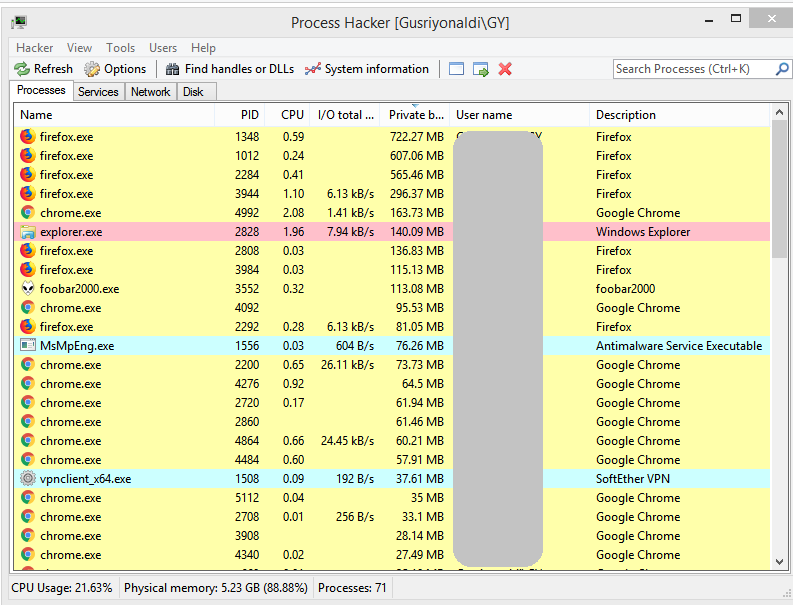Open Options gear icon
Viewport: 793px width, 605px height.
point(92,69)
